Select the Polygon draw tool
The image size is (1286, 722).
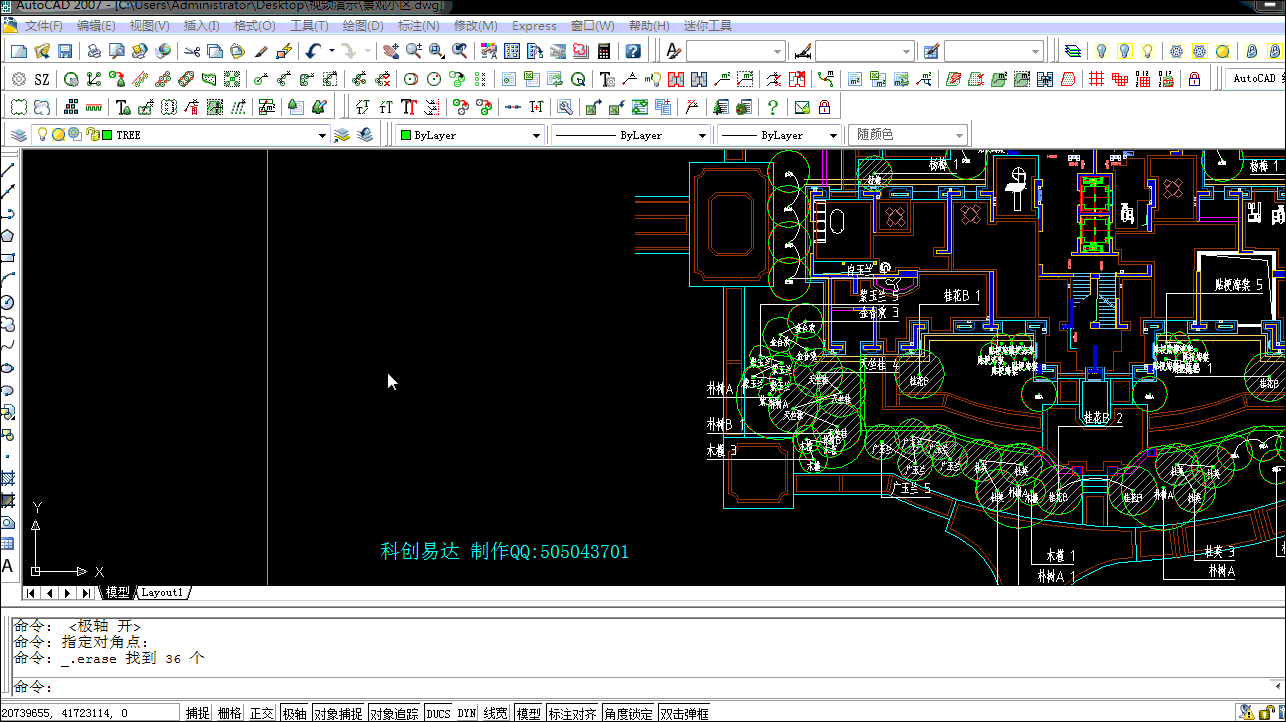coord(8,236)
